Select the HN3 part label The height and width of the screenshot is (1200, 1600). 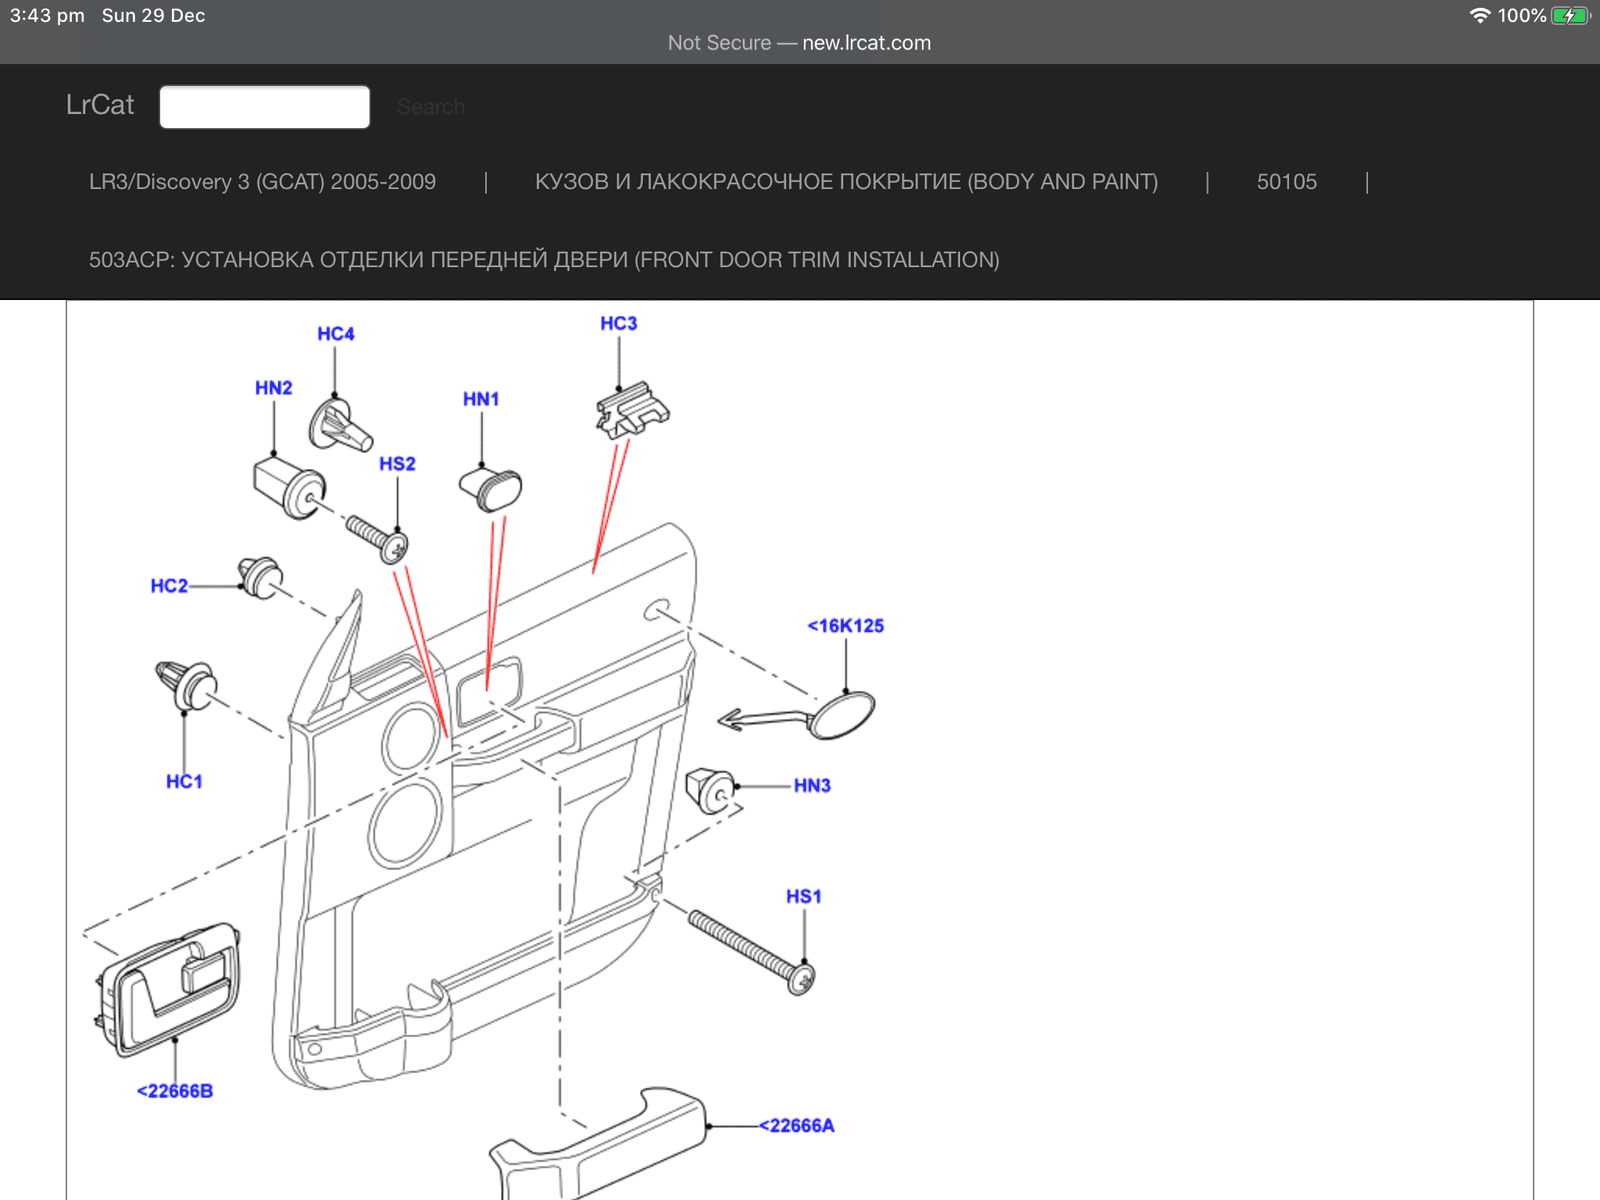coord(812,786)
